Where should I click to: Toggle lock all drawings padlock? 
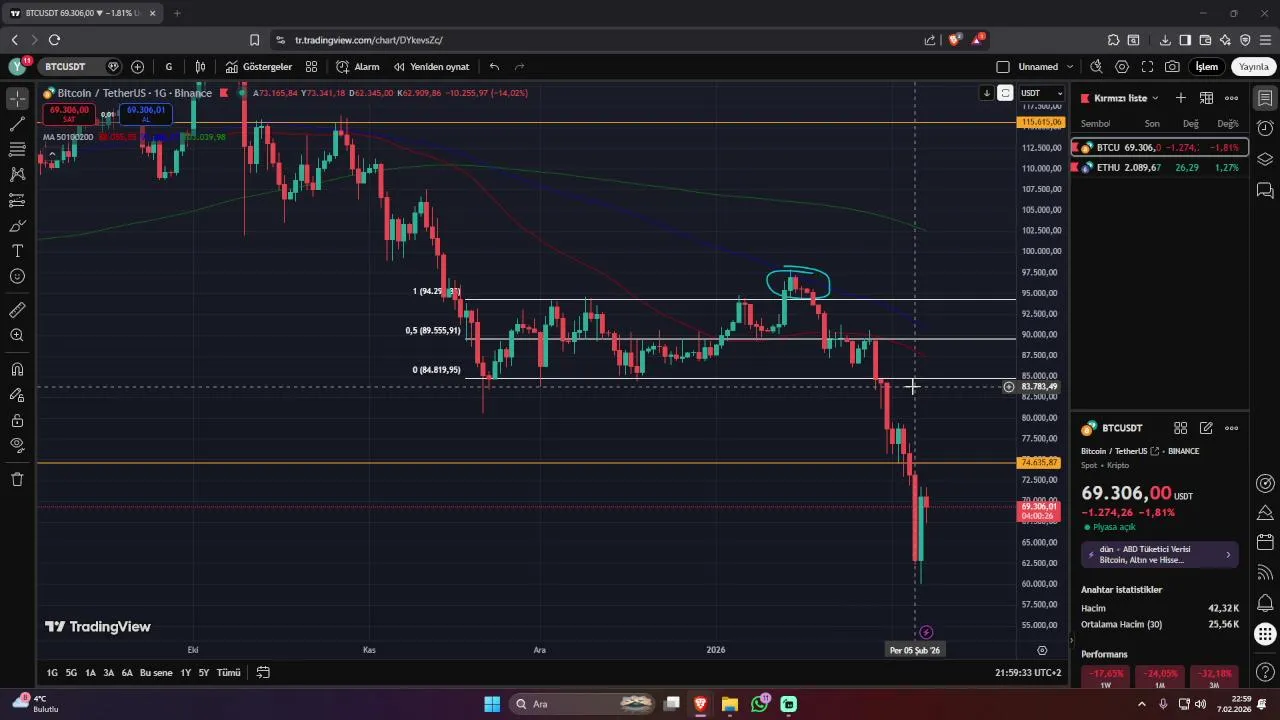tap(17, 420)
